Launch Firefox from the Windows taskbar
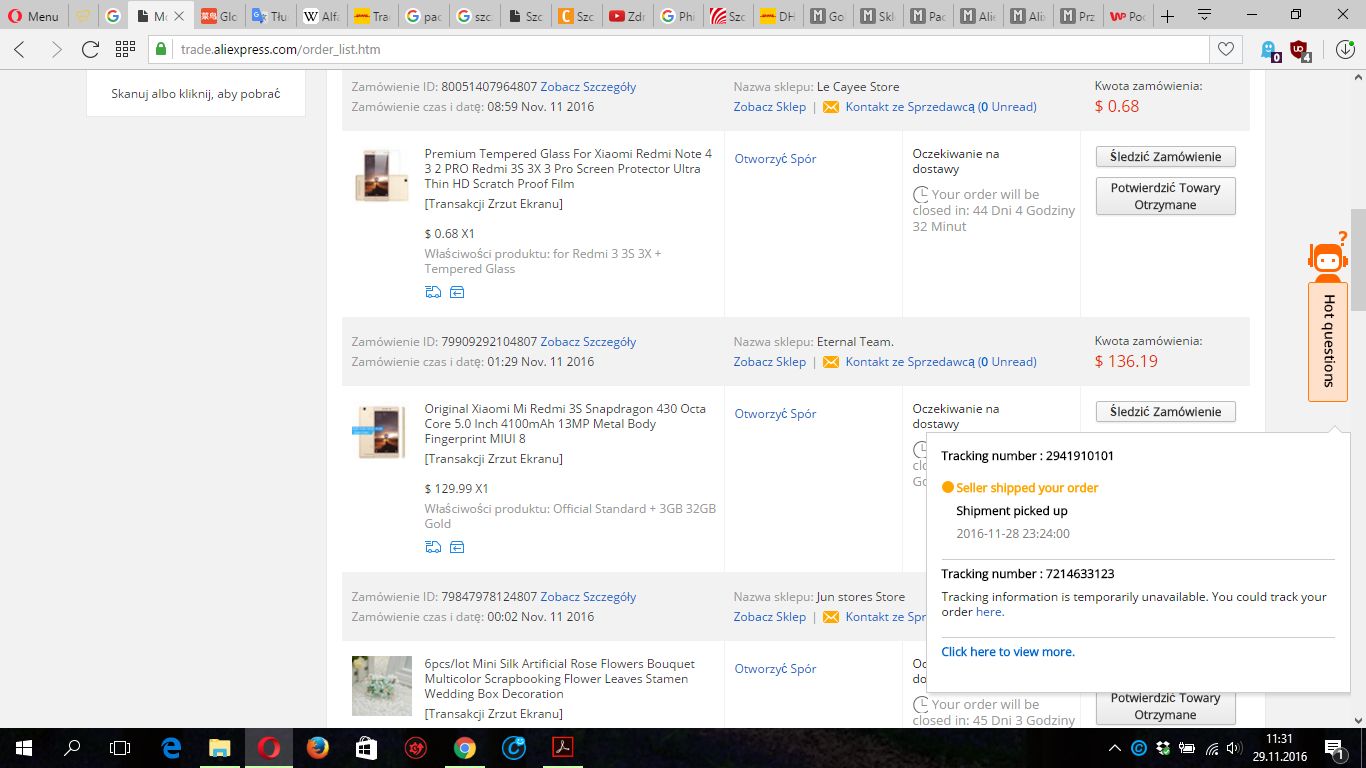The width and height of the screenshot is (1366, 768). pos(317,747)
